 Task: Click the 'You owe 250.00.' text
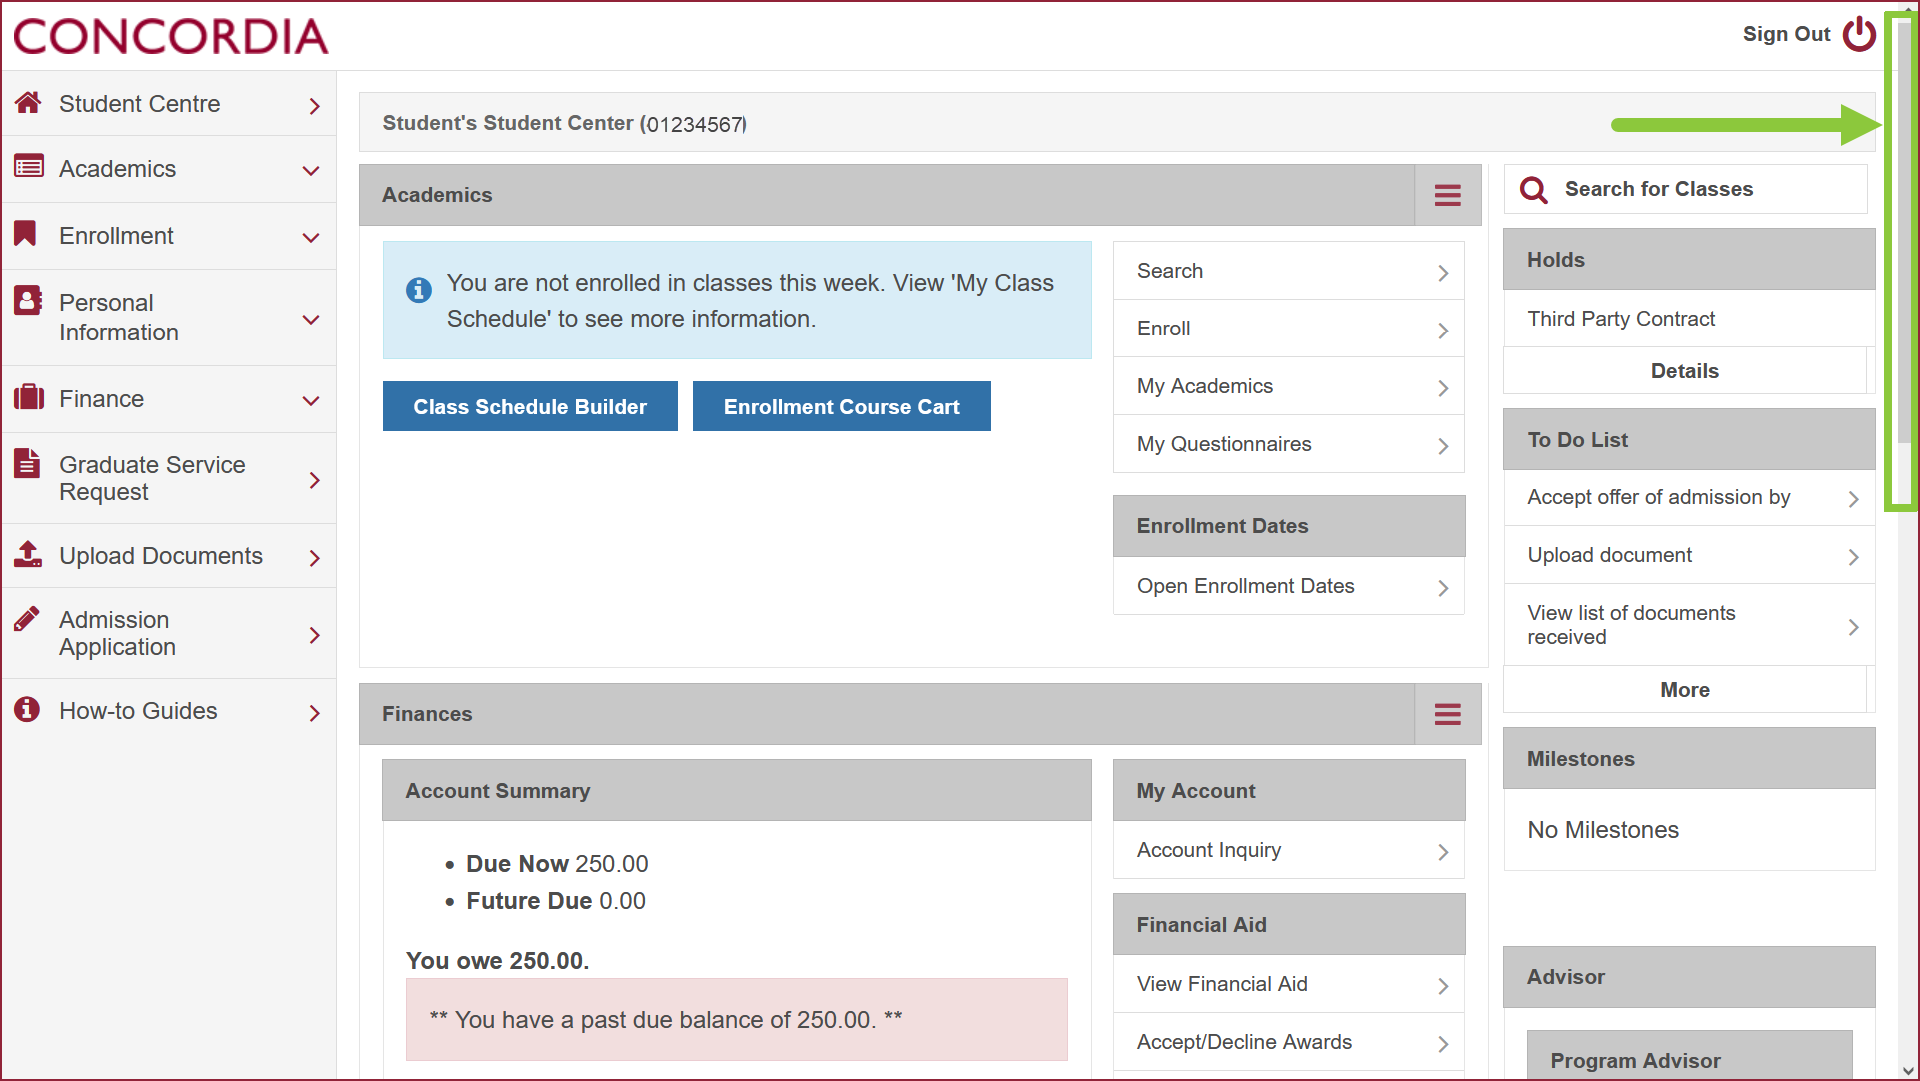pyautogui.click(x=498, y=961)
